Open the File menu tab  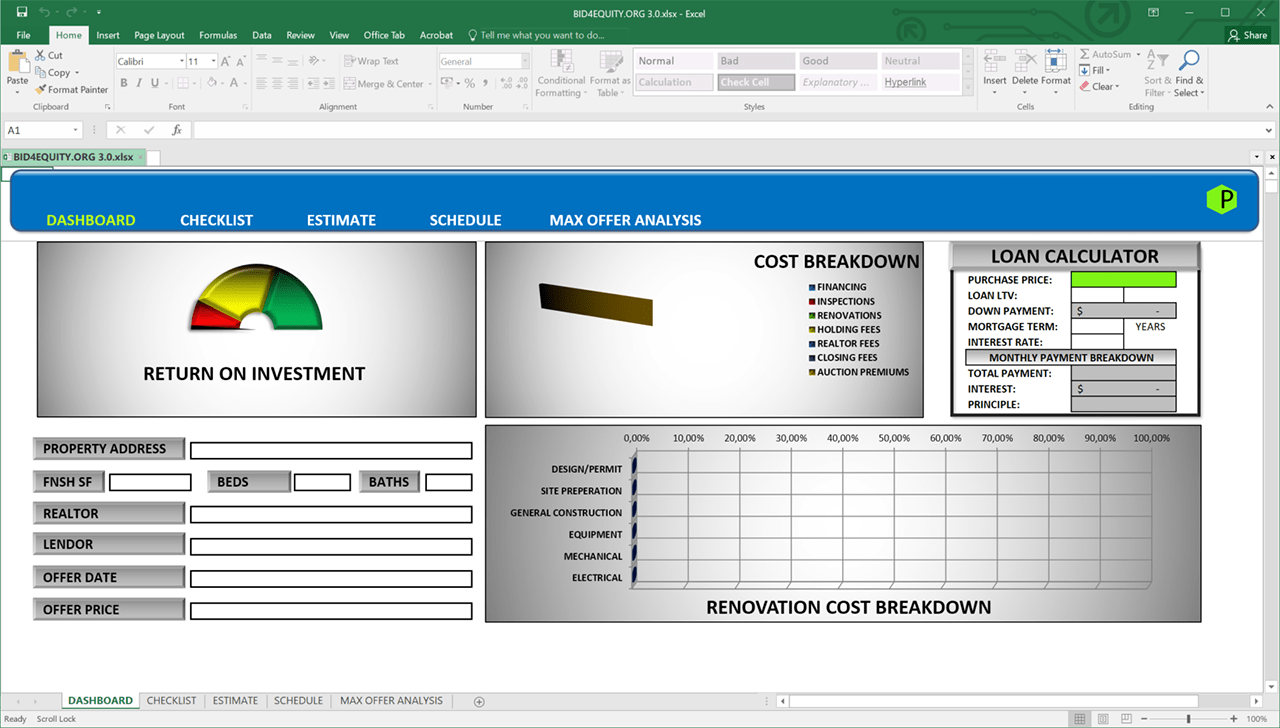point(24,35)
